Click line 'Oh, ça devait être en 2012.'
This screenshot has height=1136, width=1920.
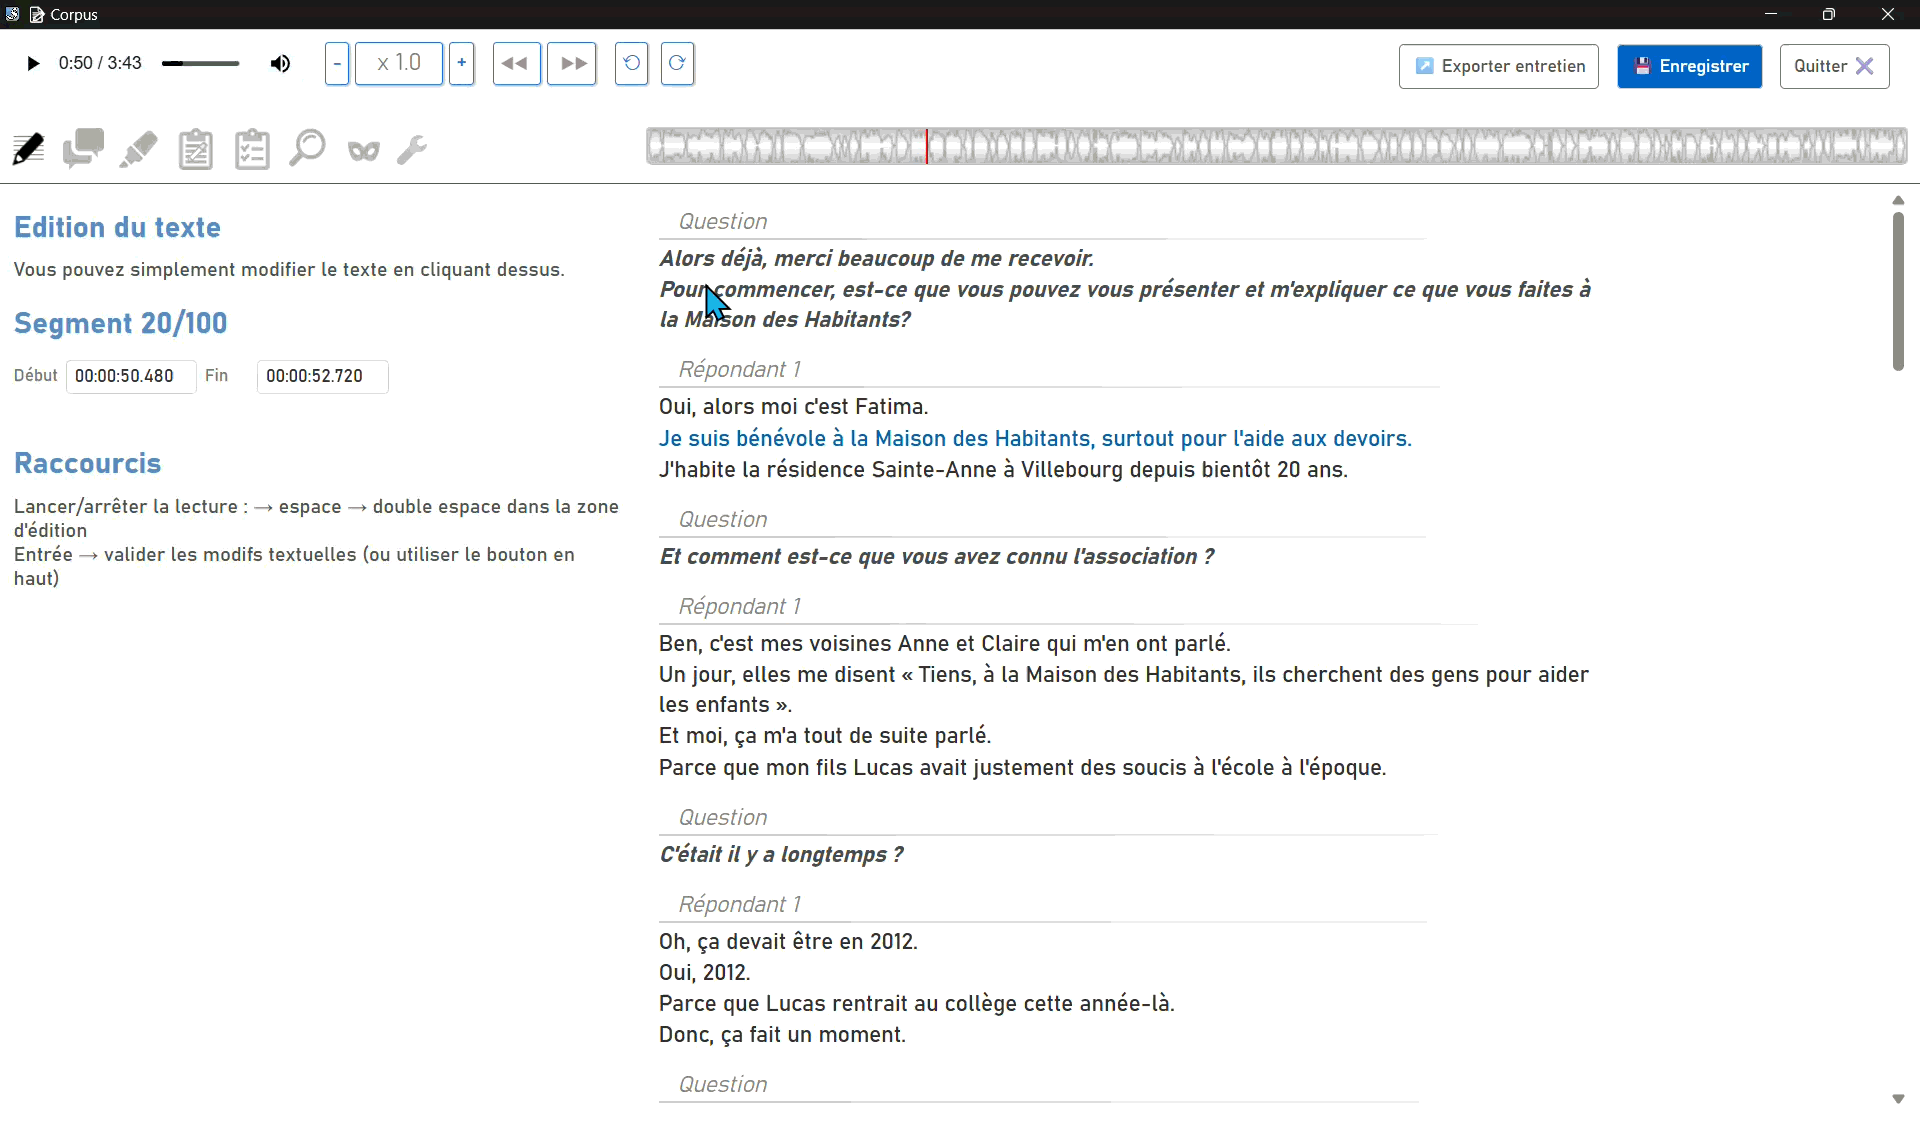click(x=788, y=942)
